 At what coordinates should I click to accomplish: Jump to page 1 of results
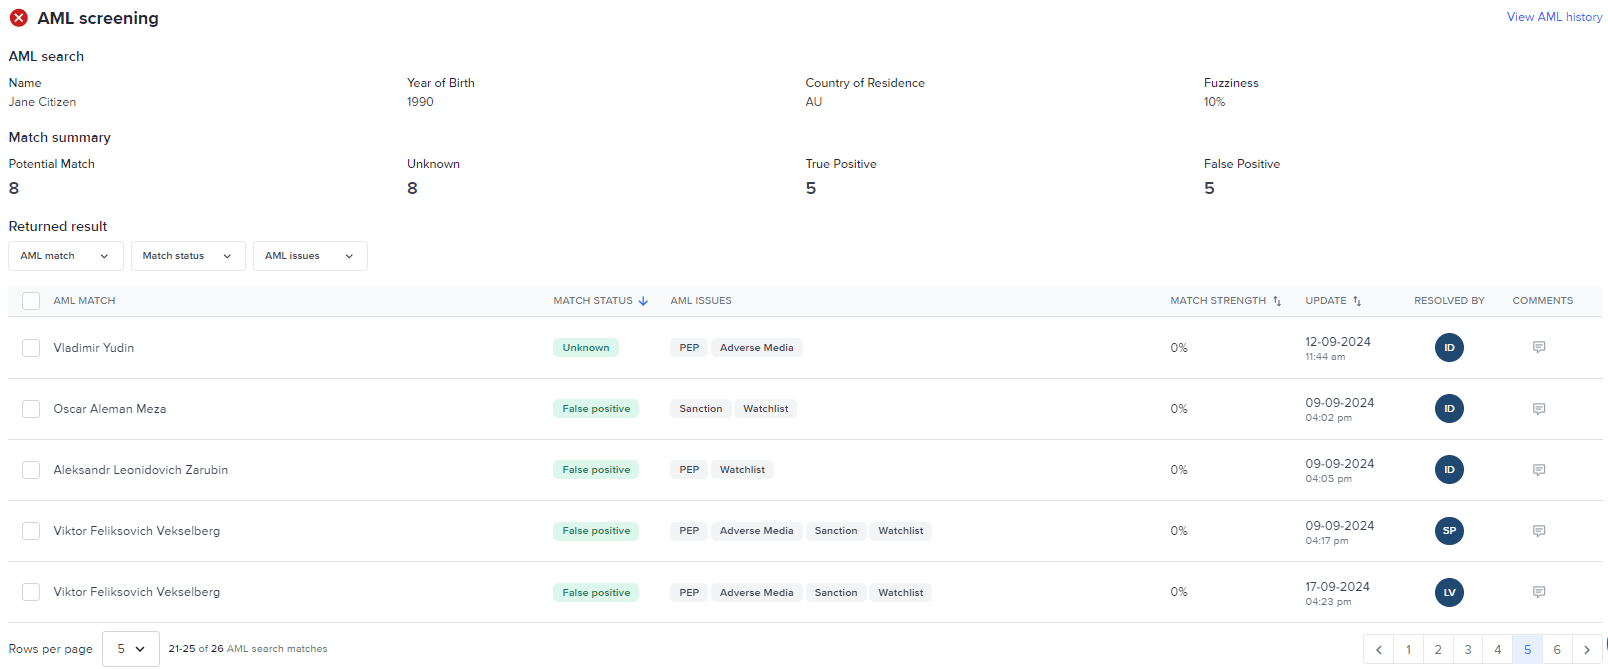(1408, 650)
